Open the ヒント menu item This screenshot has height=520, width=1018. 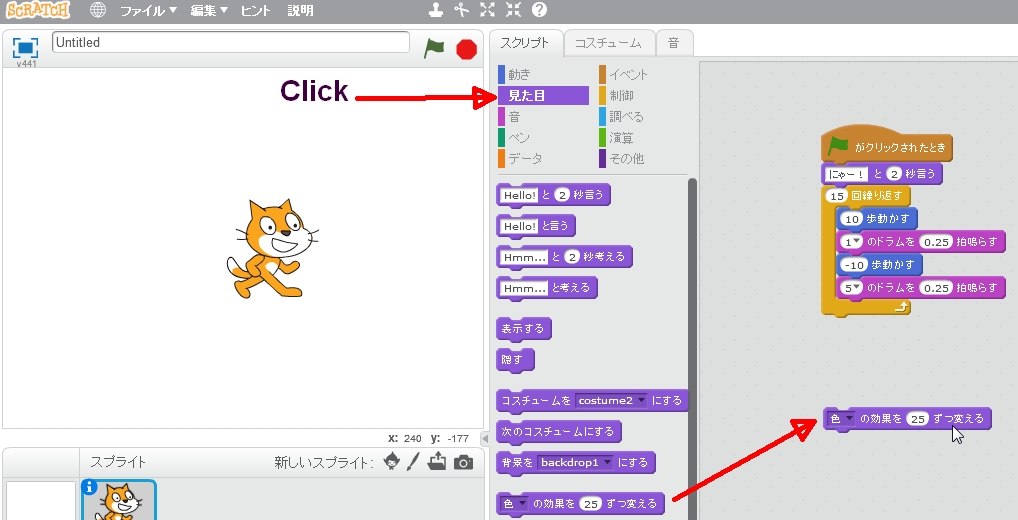click(255, 10)
